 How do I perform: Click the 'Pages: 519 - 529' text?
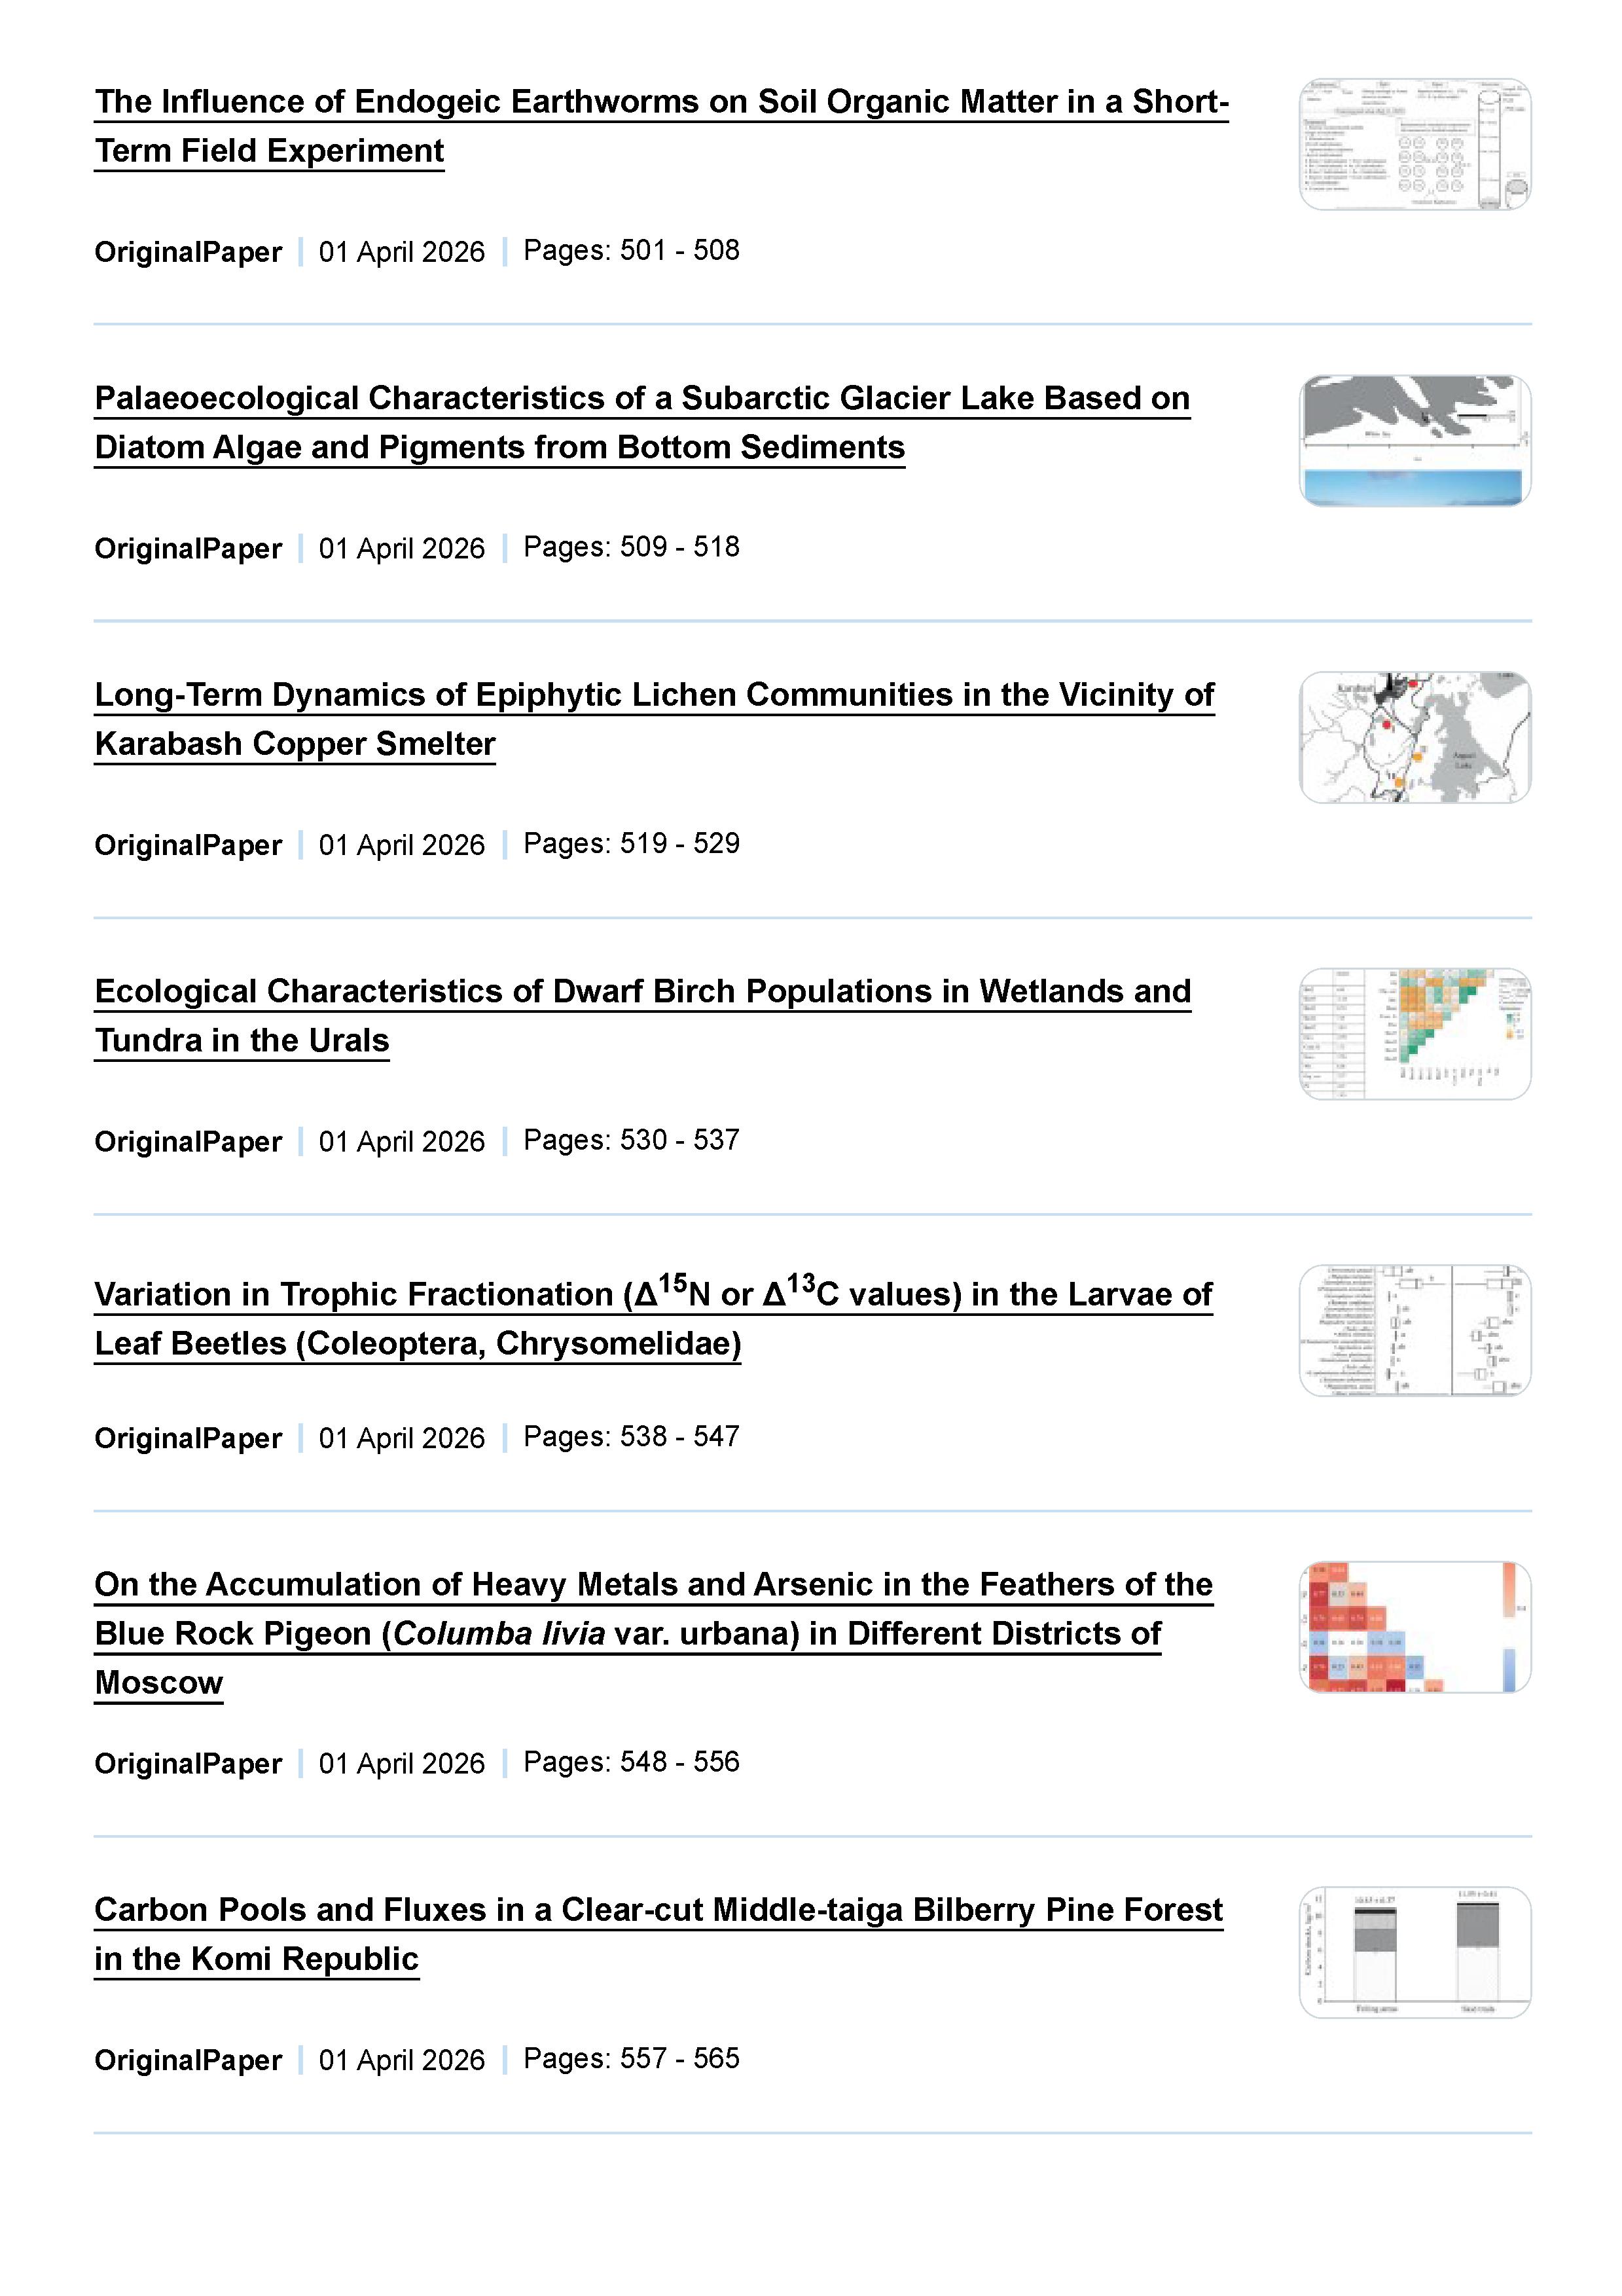click(631, 843)
